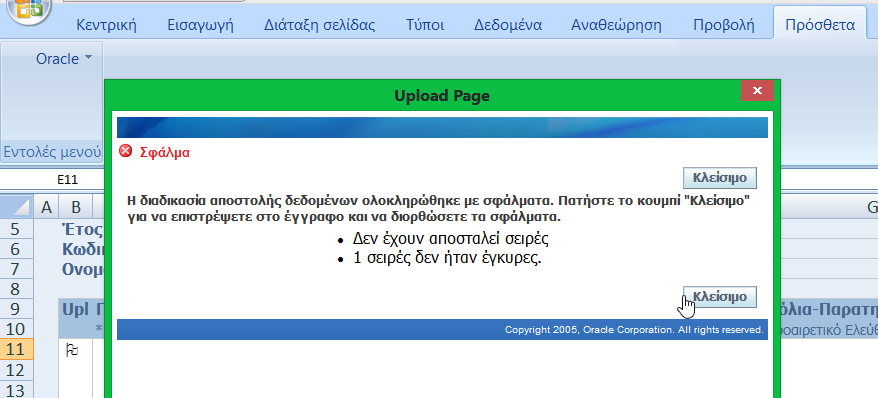Select row 12 header
This screenshot has width=878, height=398.
[17, 369]
